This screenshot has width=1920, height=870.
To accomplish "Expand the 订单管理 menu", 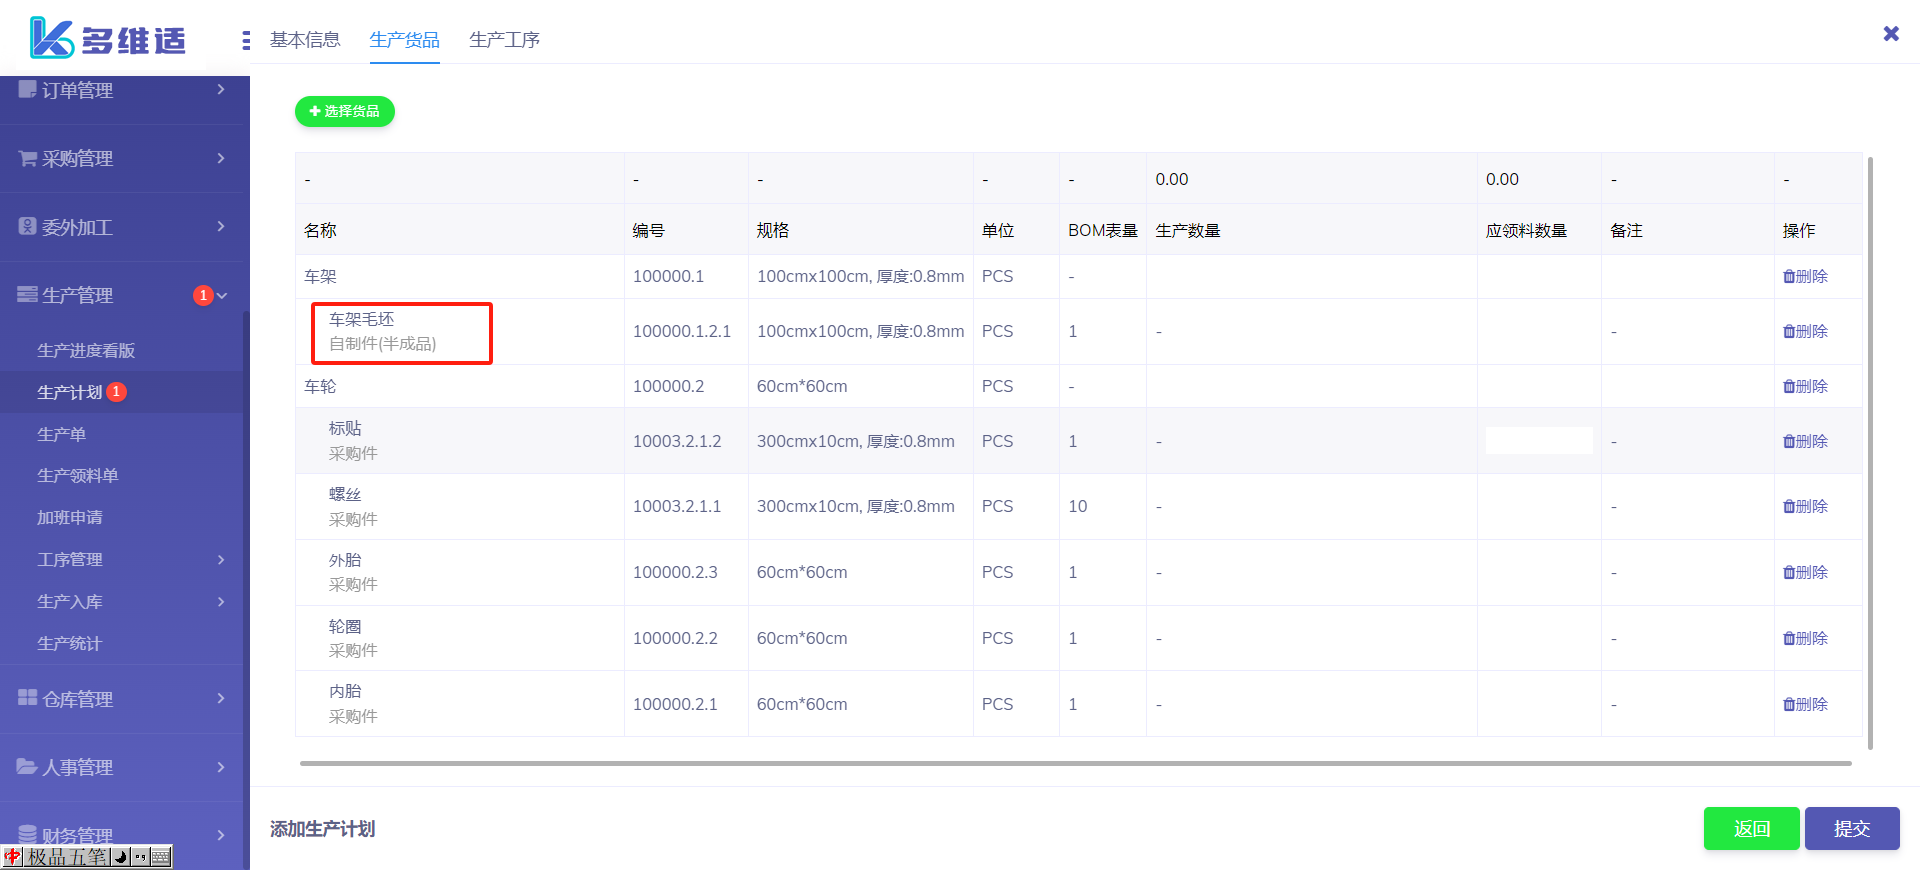I will coord(122,90).
